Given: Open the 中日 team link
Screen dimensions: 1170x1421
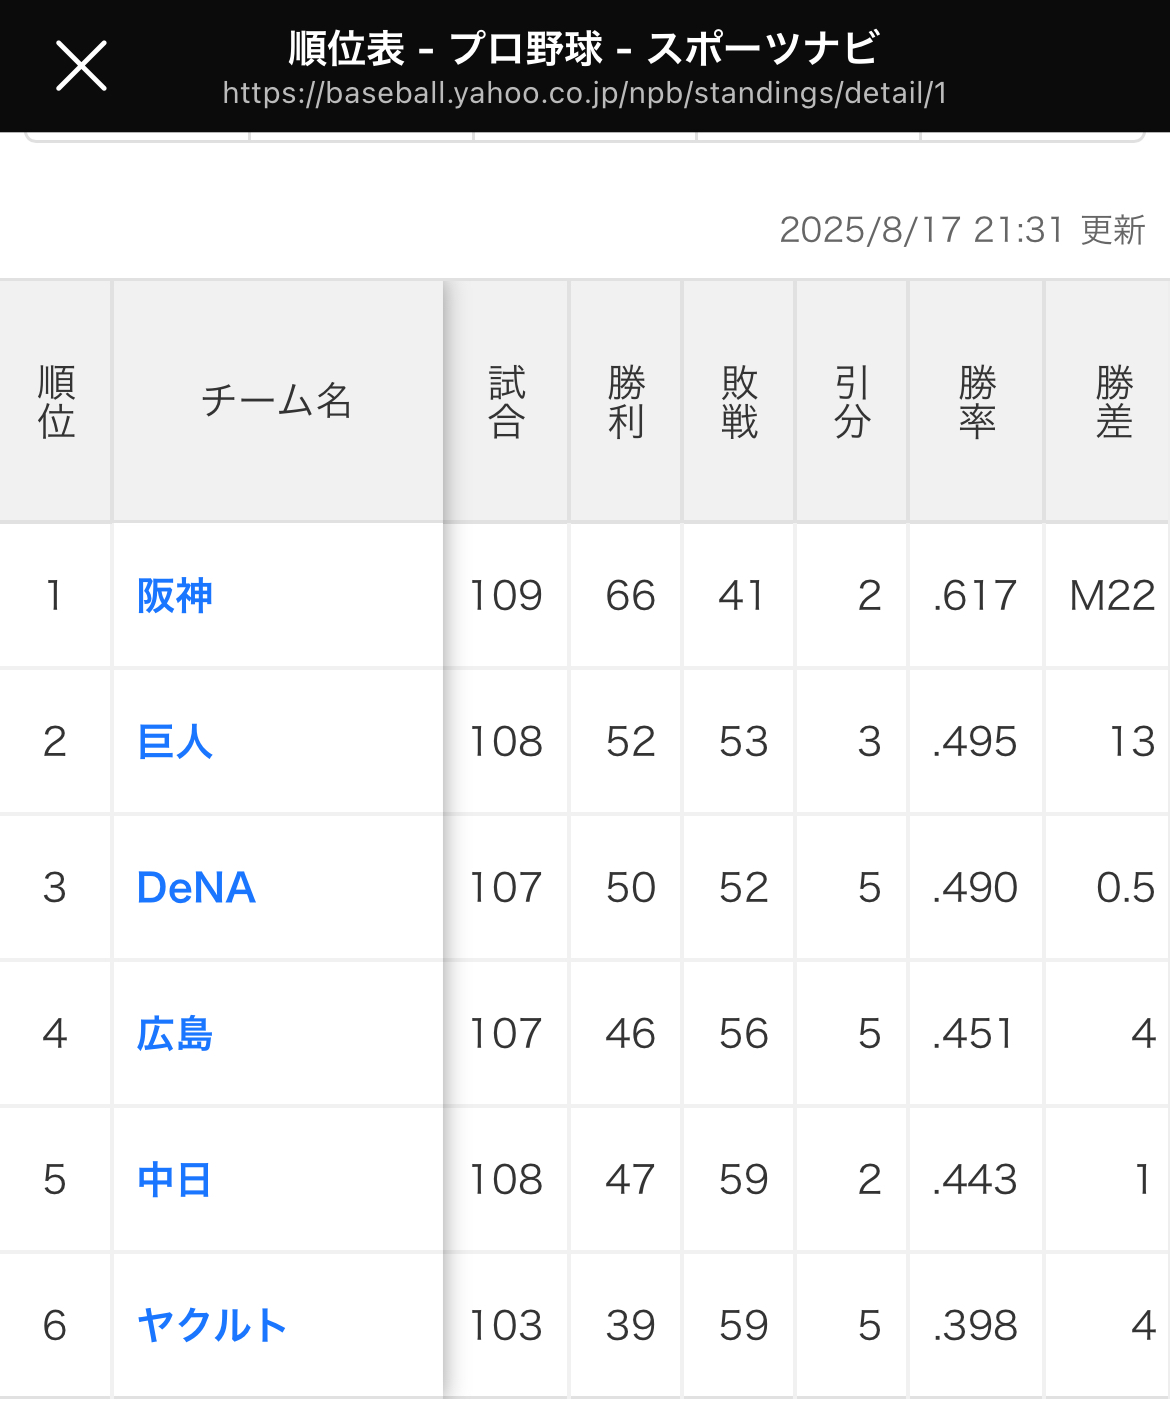Looking at the screenshot, I should [x=175, y=1180].
